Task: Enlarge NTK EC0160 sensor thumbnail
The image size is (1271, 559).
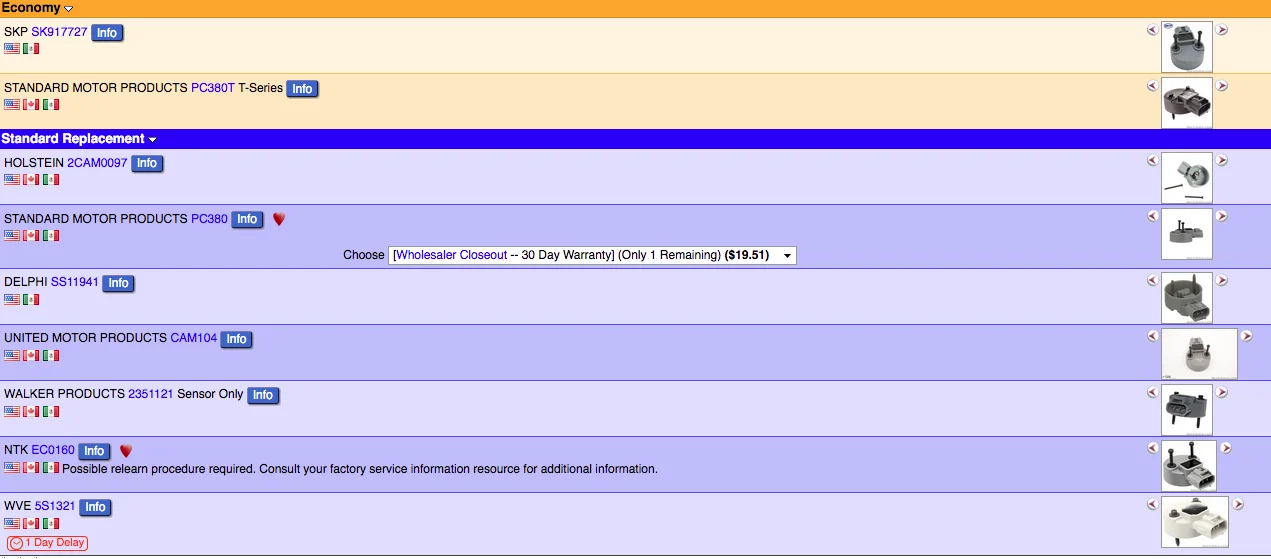Action: (1189, 465)
